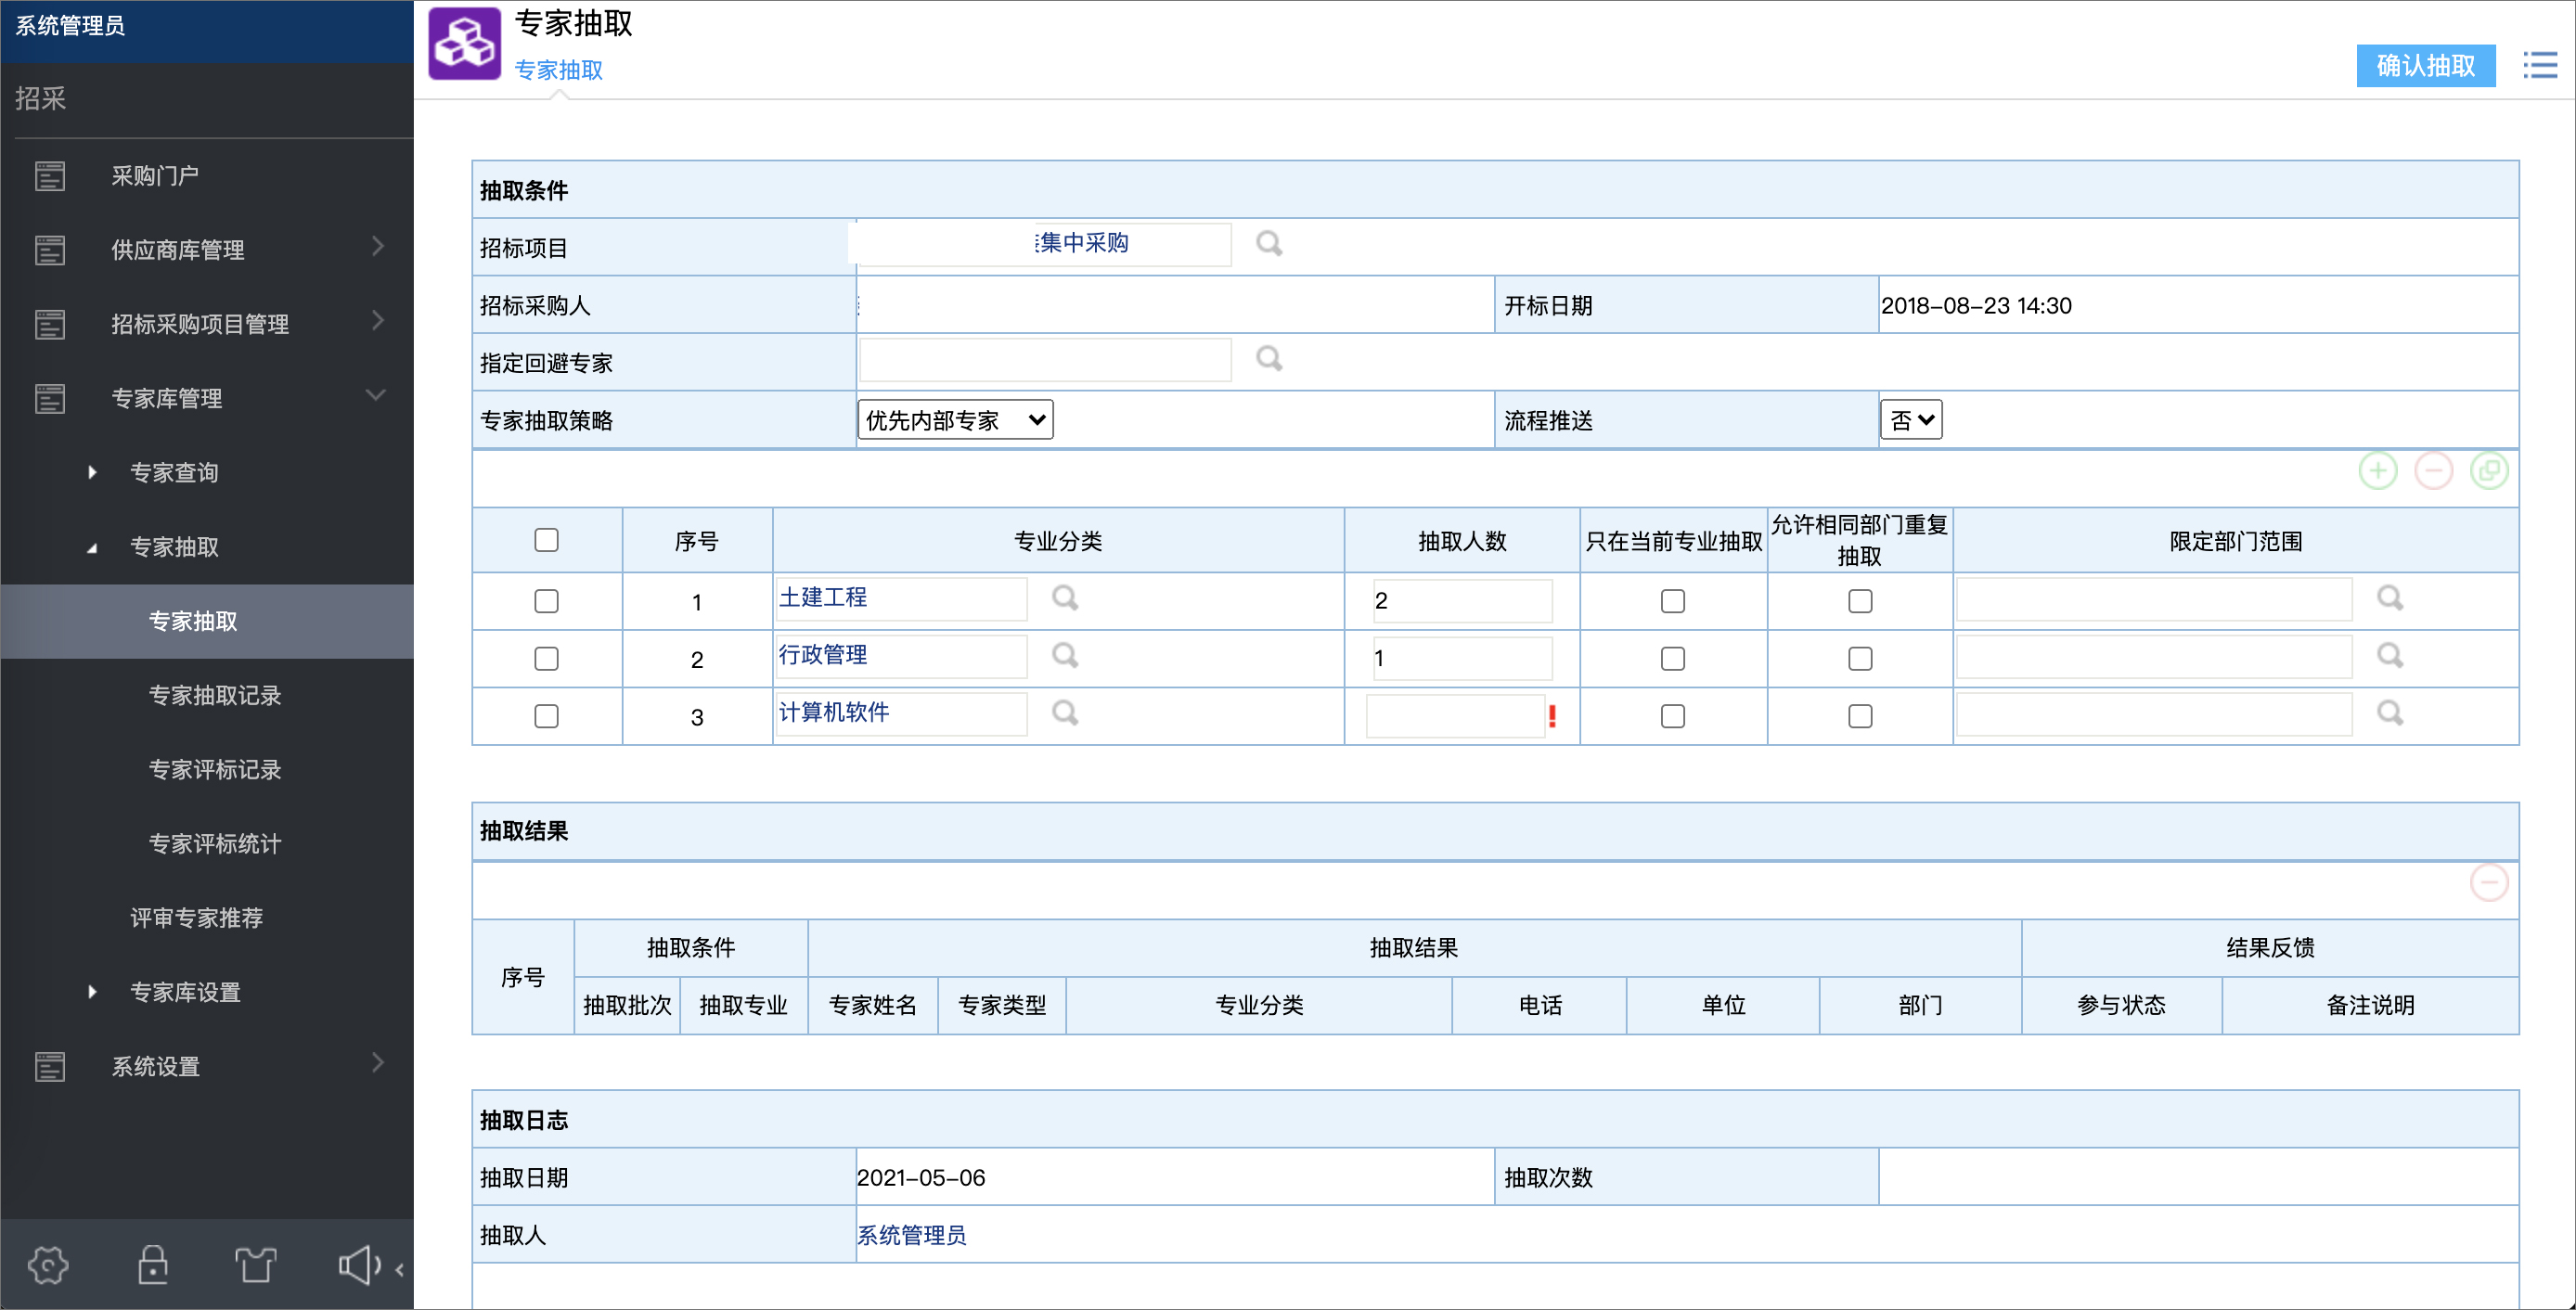Select 专家评标记录 in the sidebar menu
The height and width of the screenshot is (1310, 2576).
(214, 769)
